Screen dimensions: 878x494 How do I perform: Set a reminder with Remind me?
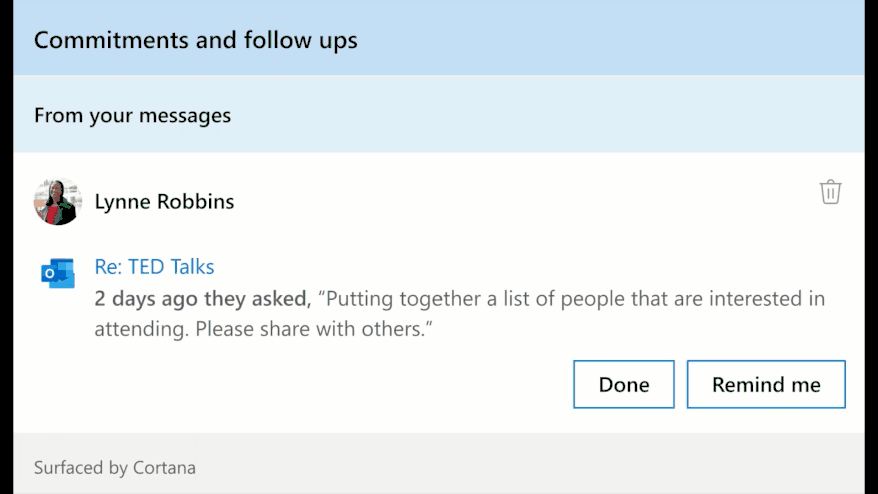(x=766, y=384)
